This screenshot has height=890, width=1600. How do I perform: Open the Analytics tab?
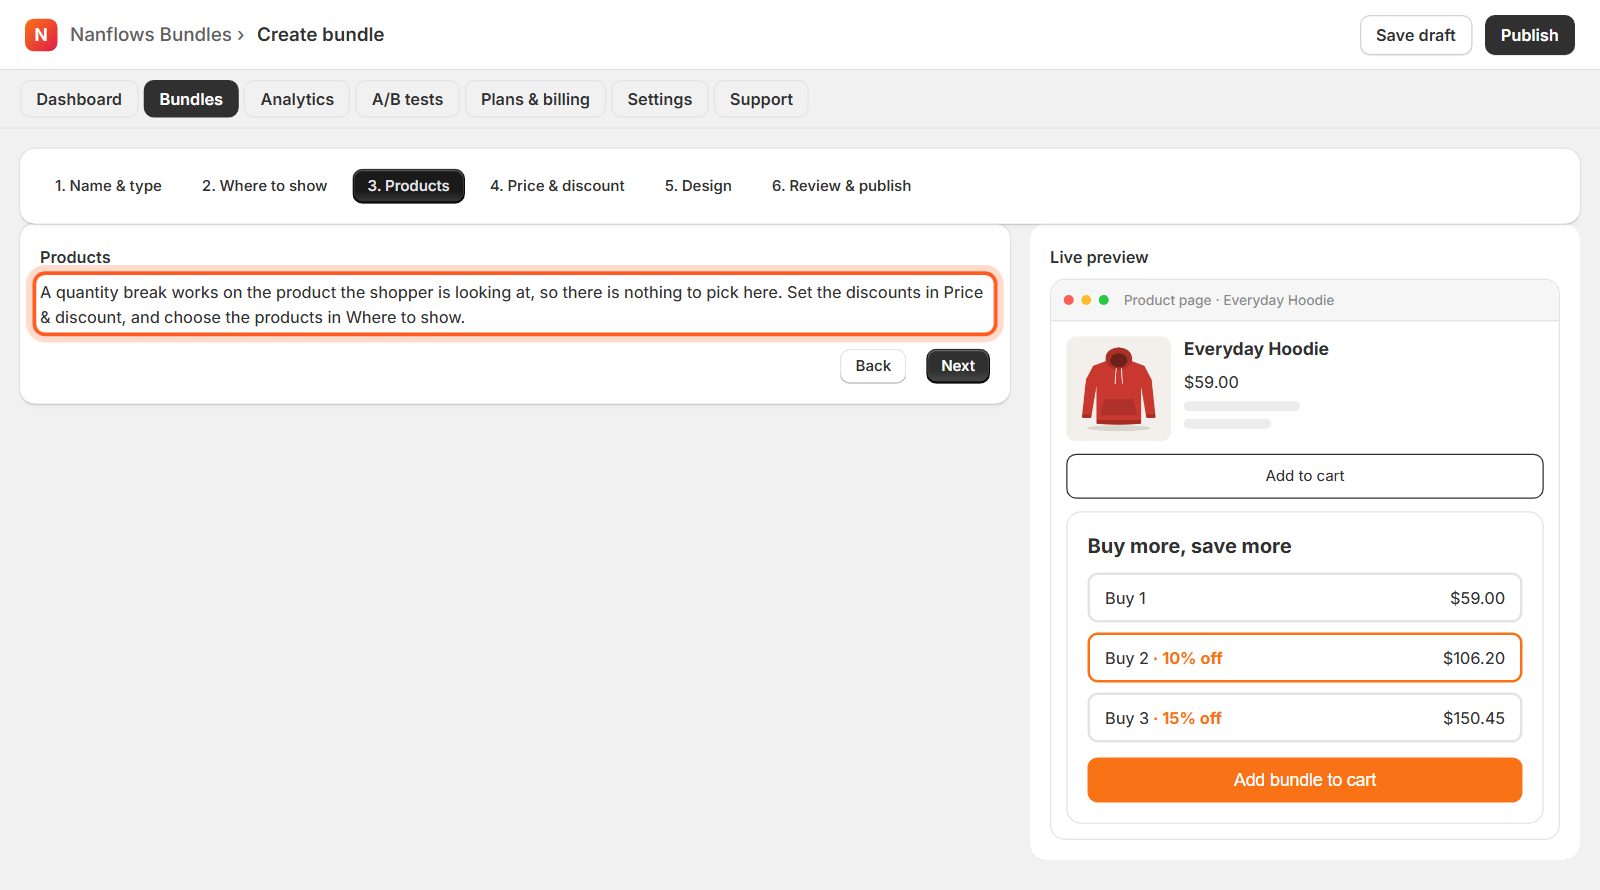(x=297, y=99)
